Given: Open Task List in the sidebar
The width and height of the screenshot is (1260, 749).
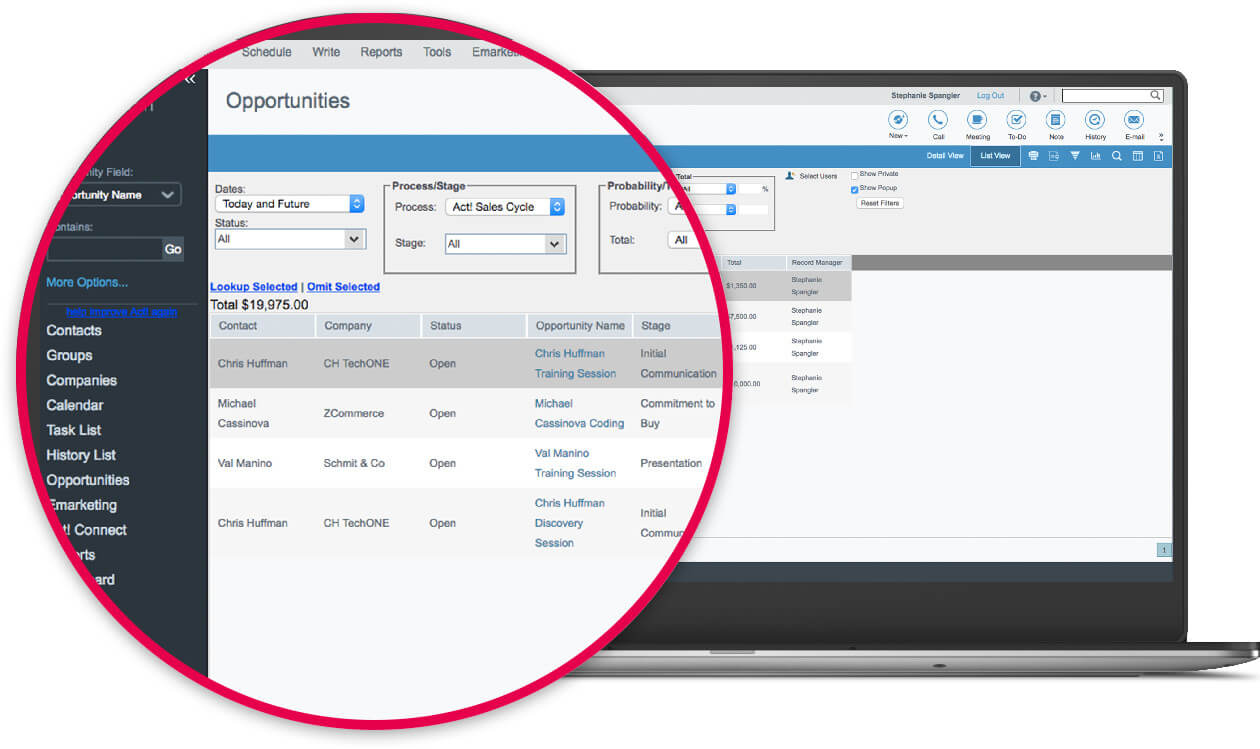Looking at the screenshot, I should click(74, 430).
